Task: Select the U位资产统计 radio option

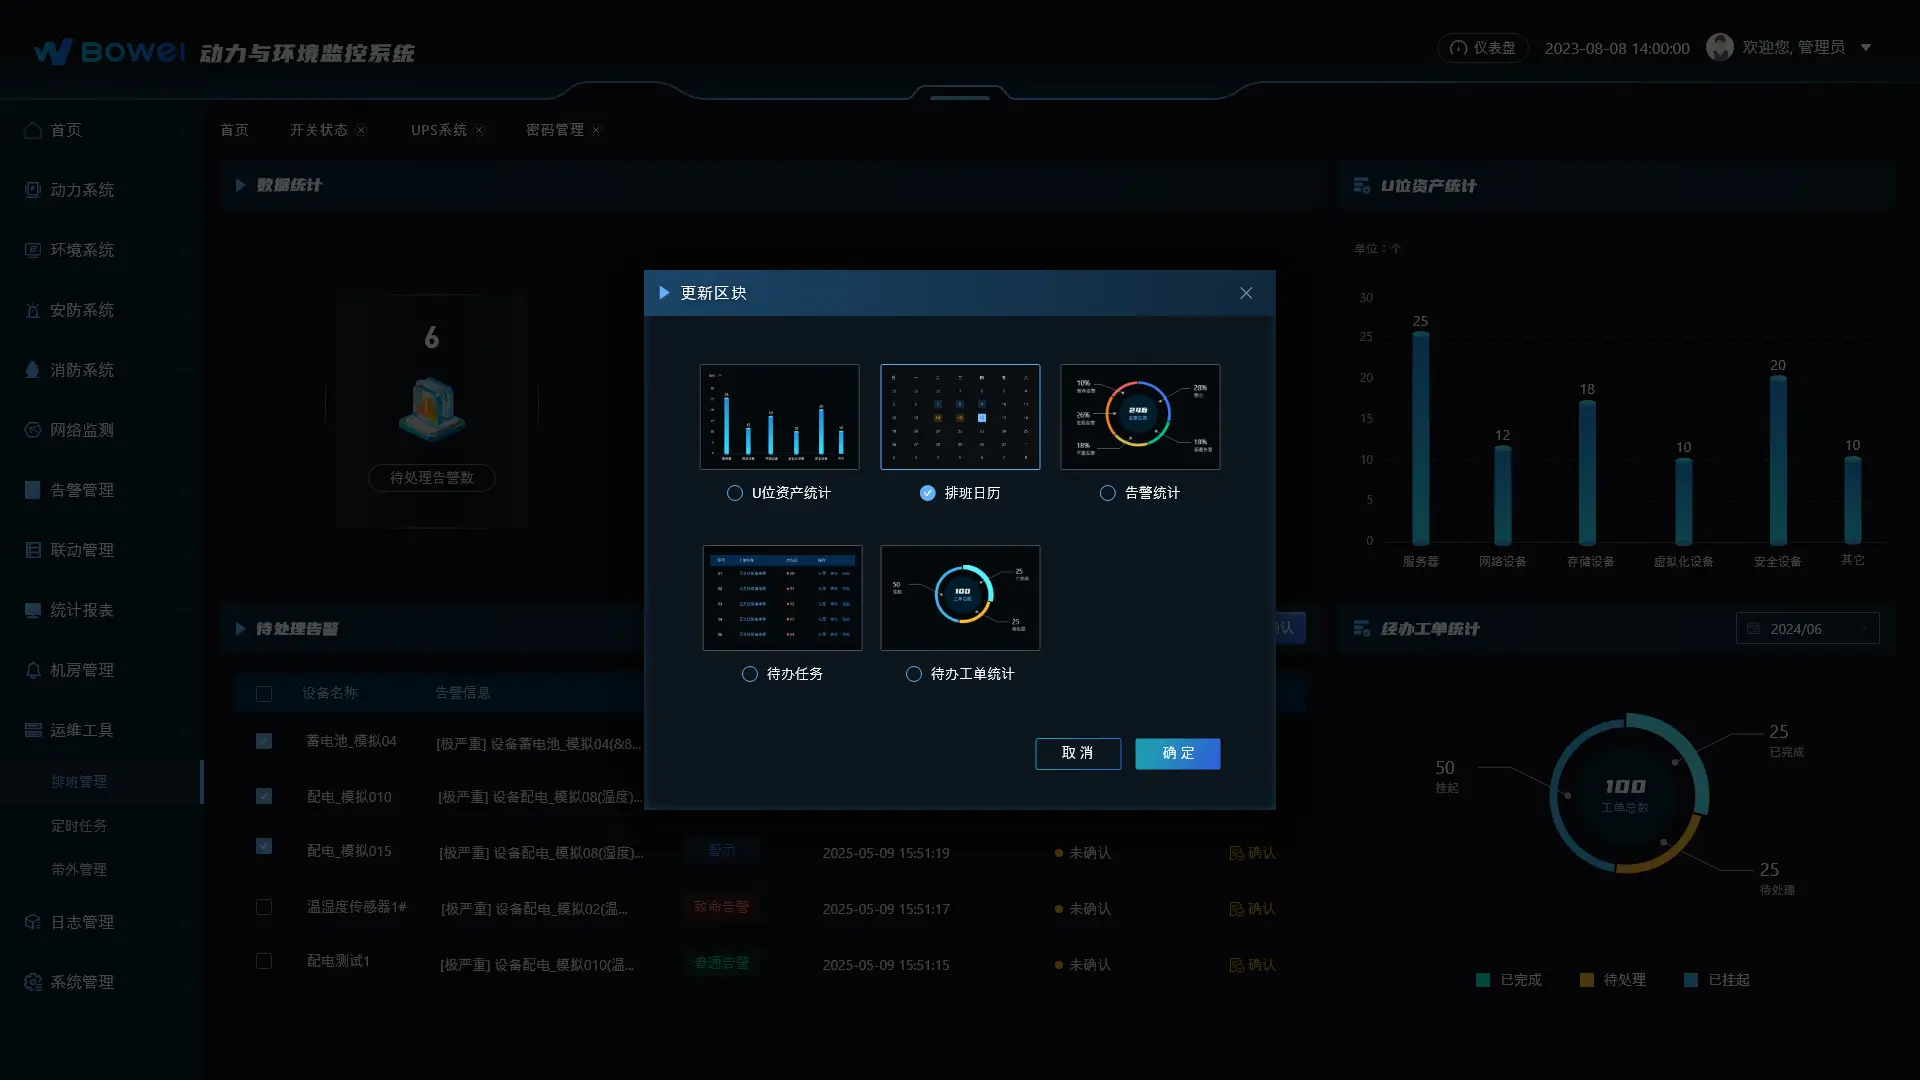Action: tap(735, 493)
